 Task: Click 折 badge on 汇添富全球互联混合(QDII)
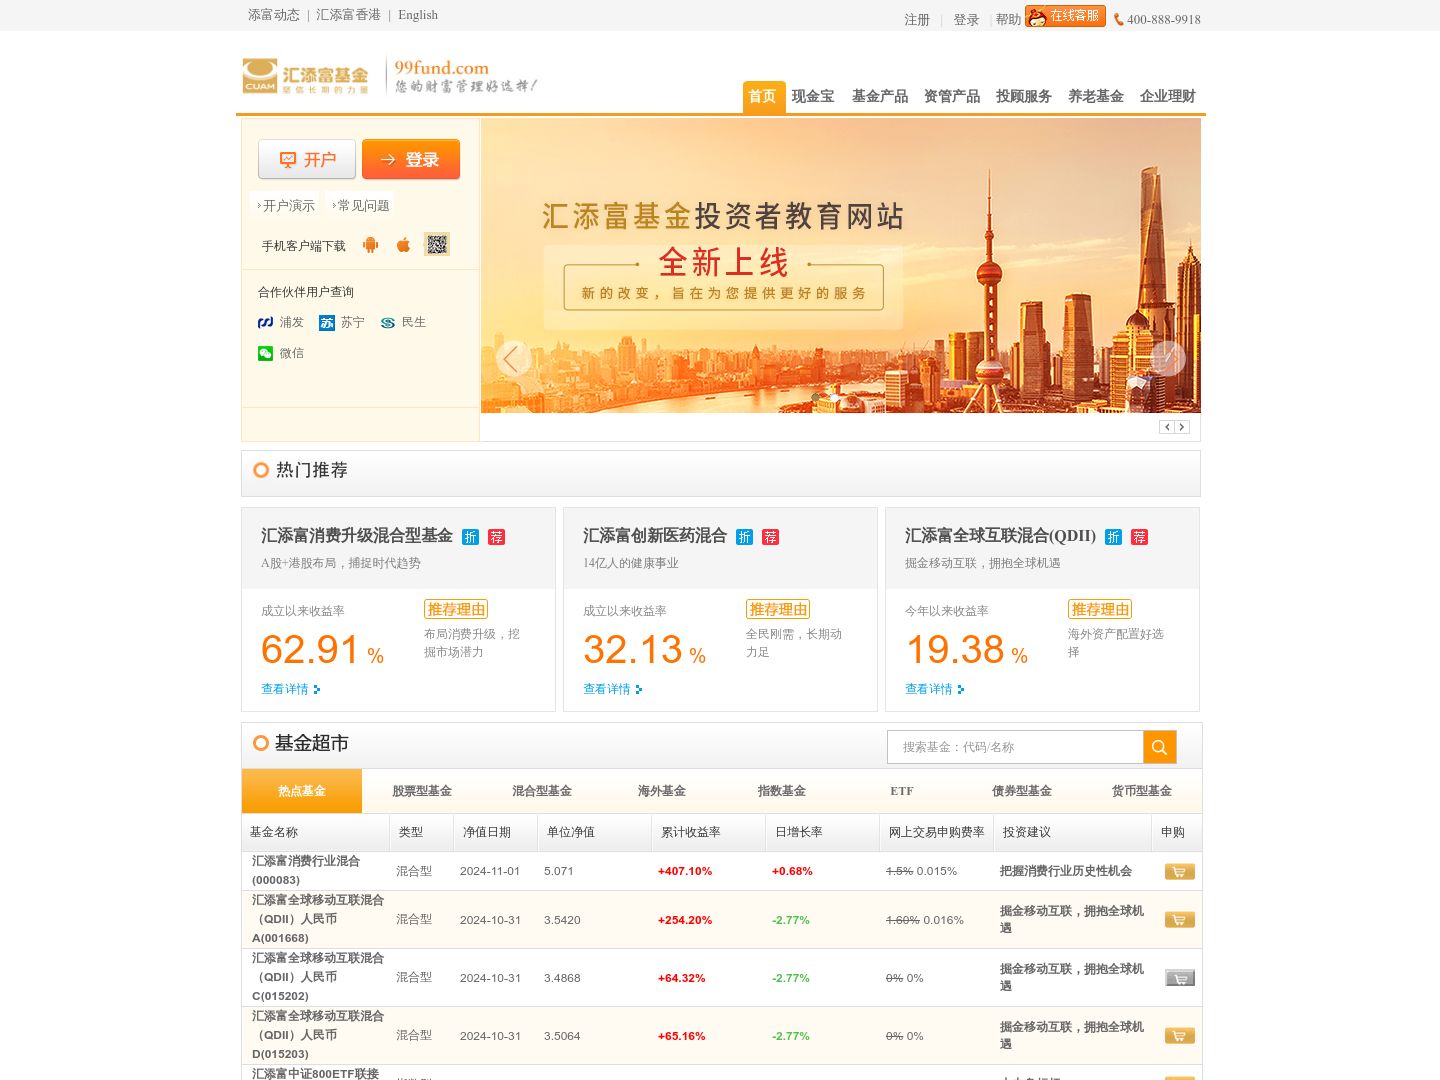[1114, 537]
